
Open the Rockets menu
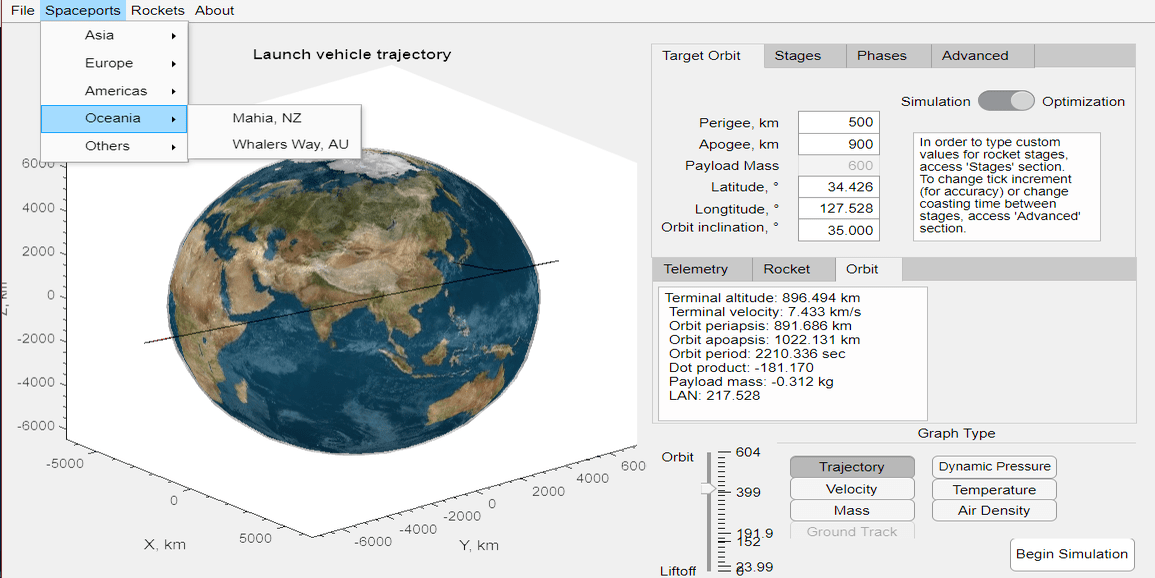(157, 10)
